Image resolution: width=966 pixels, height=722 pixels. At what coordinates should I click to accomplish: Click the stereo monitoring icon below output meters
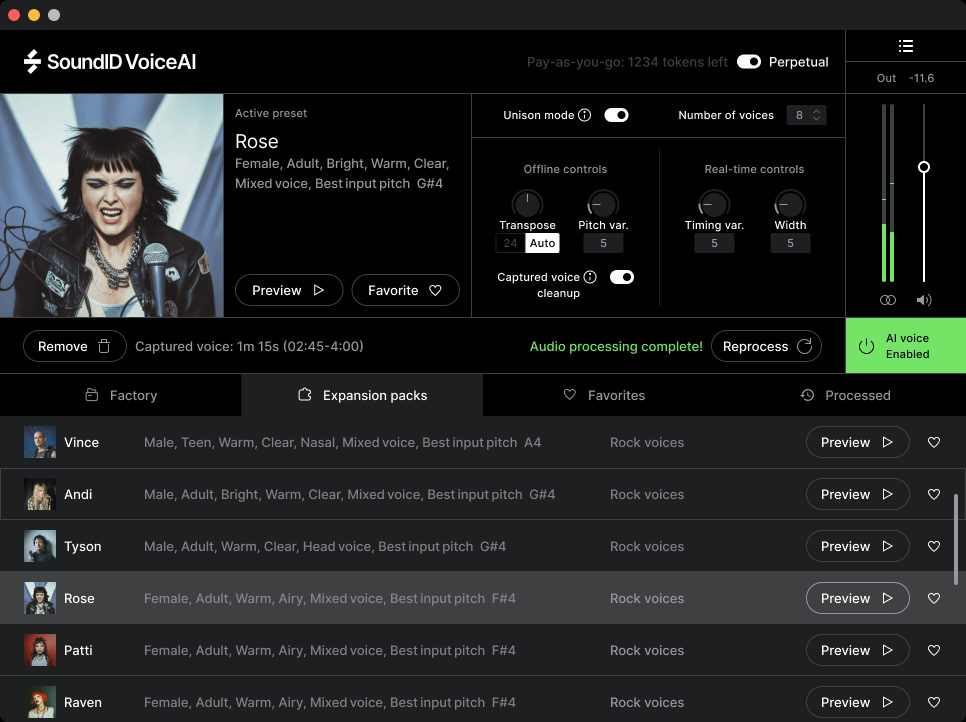(887, 299)
